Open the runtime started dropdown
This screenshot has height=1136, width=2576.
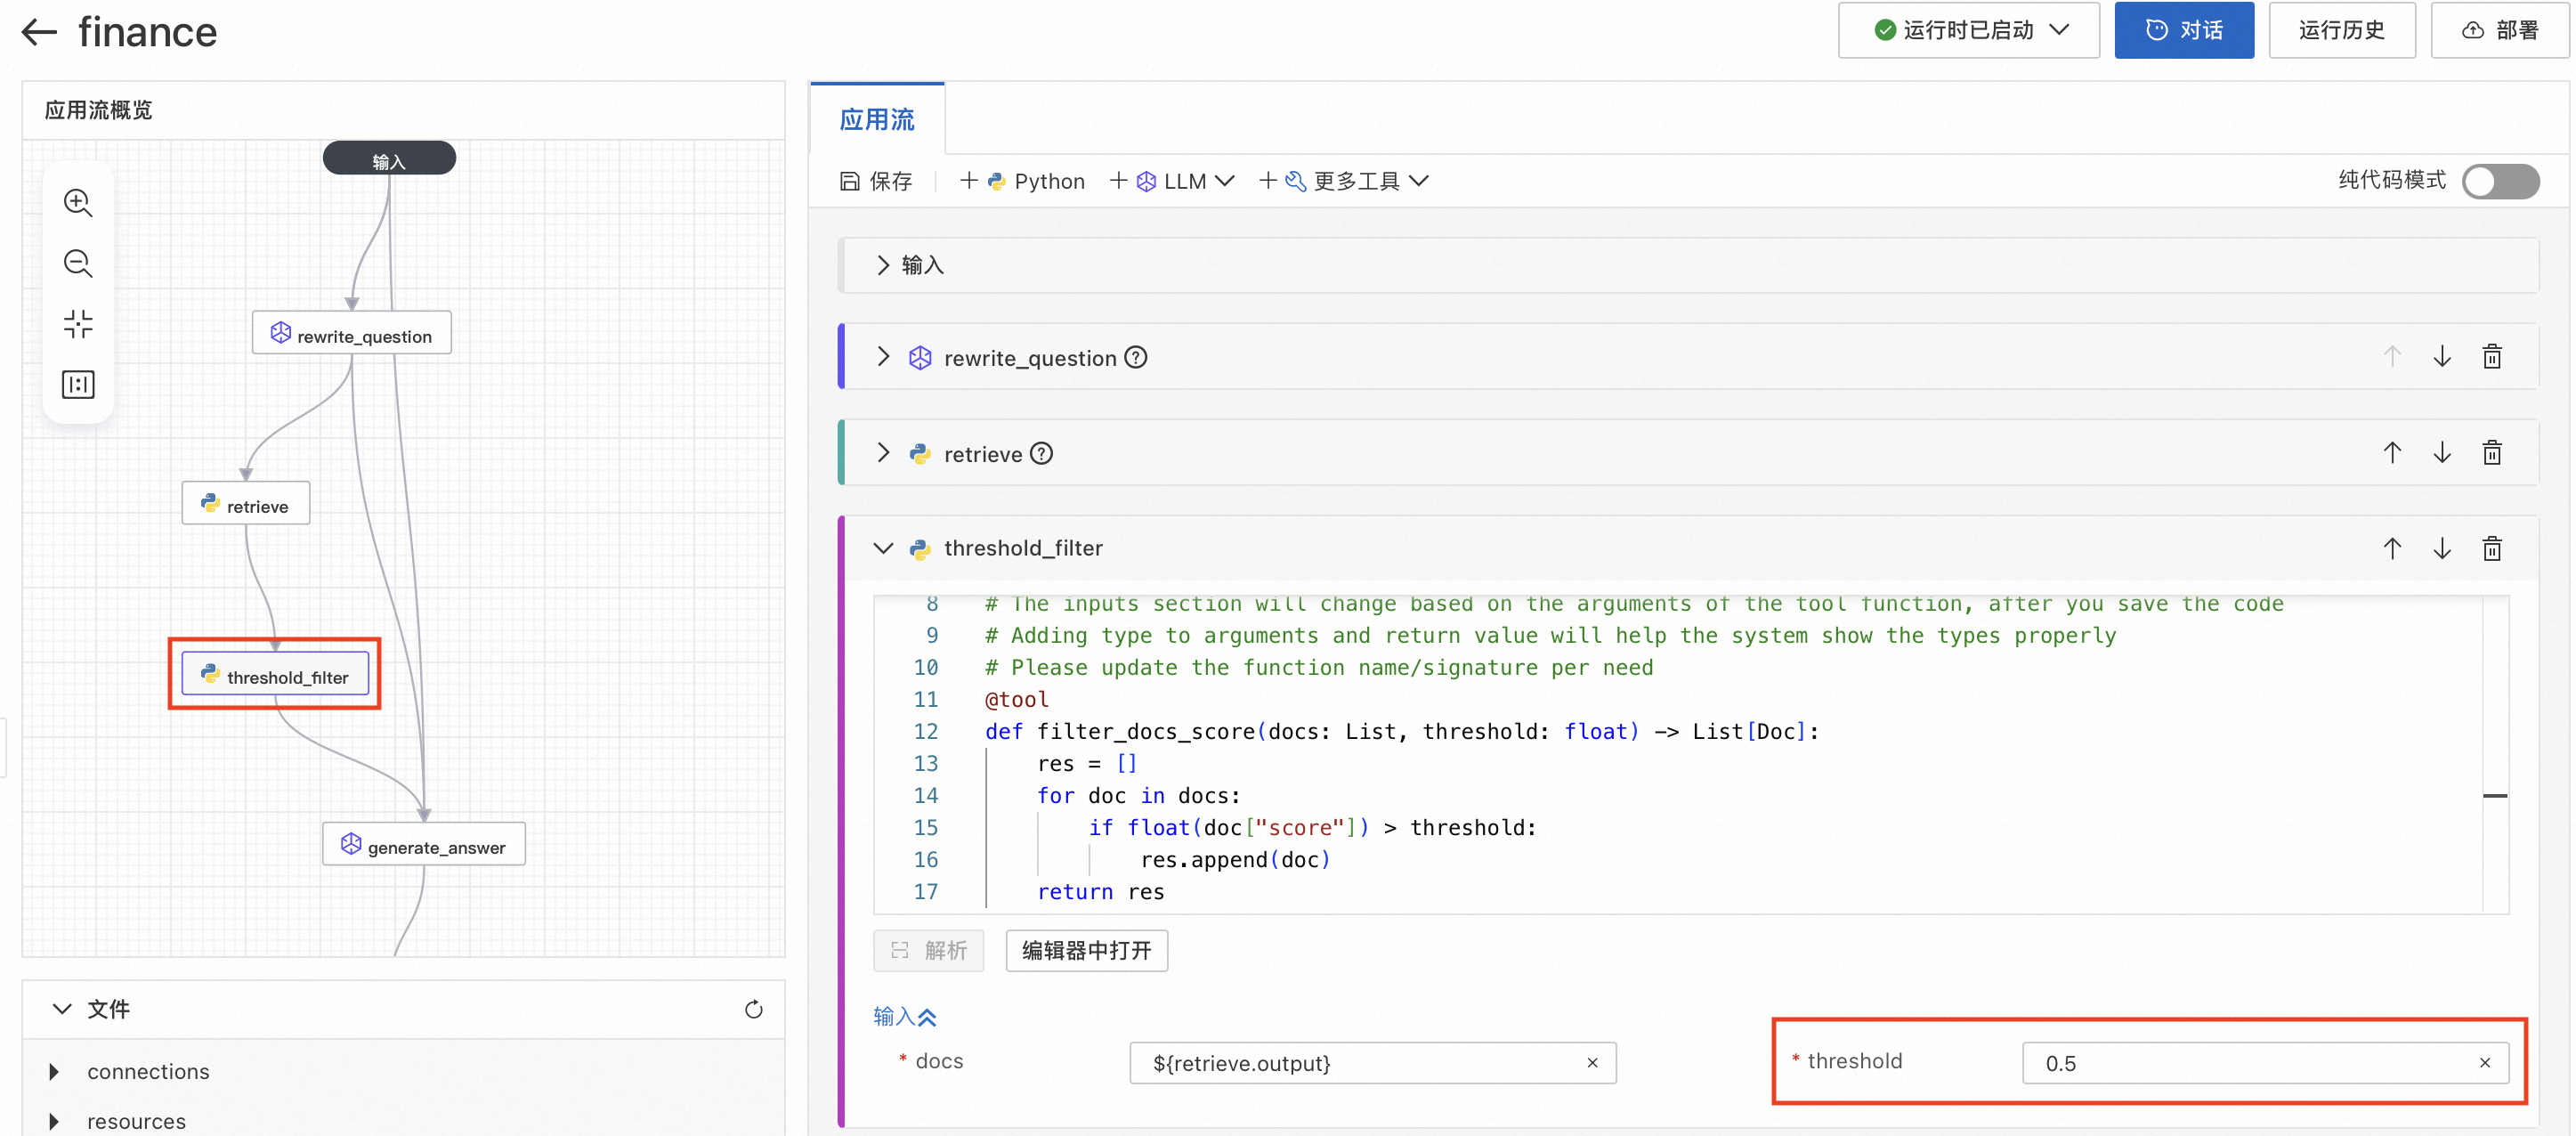point(1968,30)
